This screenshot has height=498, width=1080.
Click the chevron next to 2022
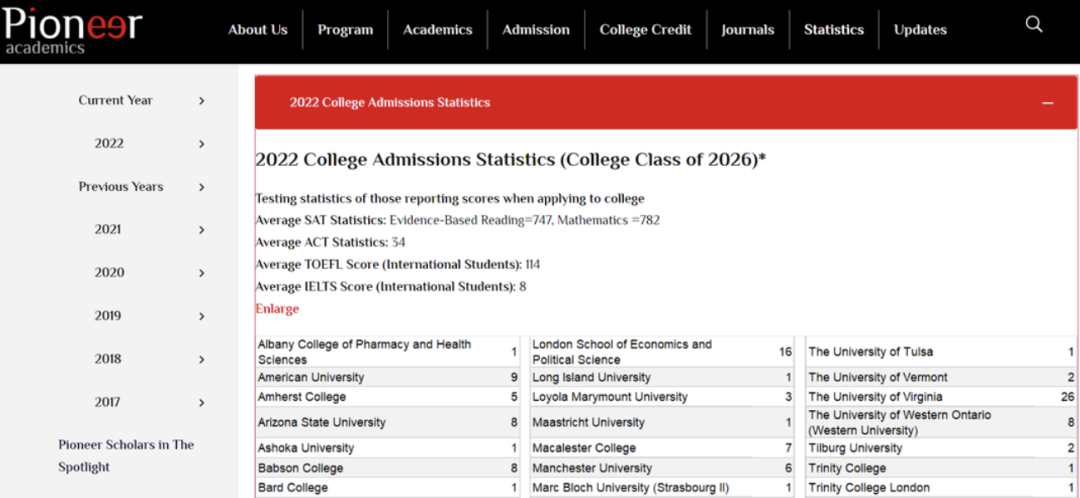202,144
